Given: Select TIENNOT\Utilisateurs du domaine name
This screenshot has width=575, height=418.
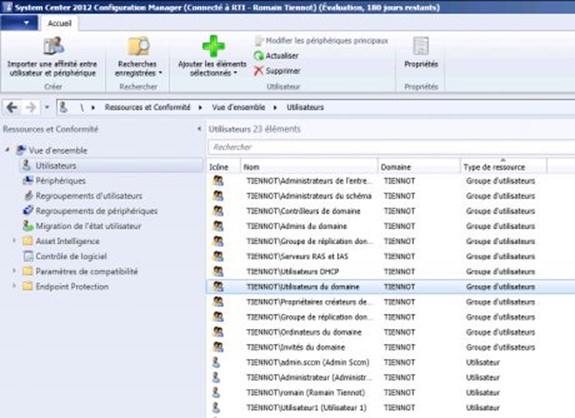Looking at the screenshot, I should (x=303, y=287).
